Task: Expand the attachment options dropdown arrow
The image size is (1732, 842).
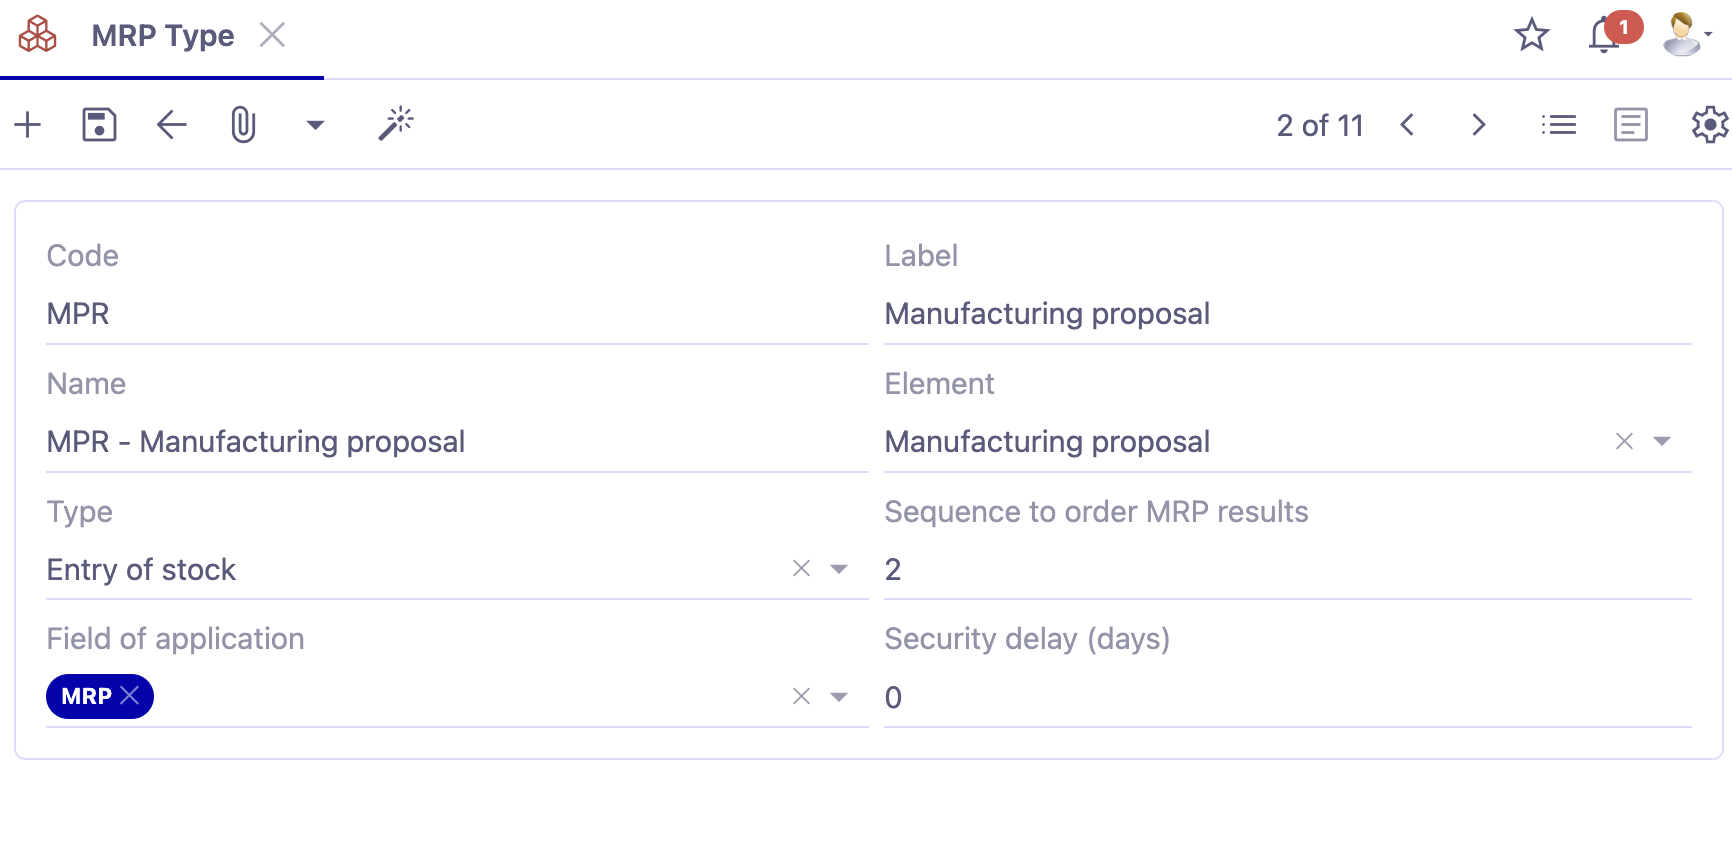Action: (315, 126)
